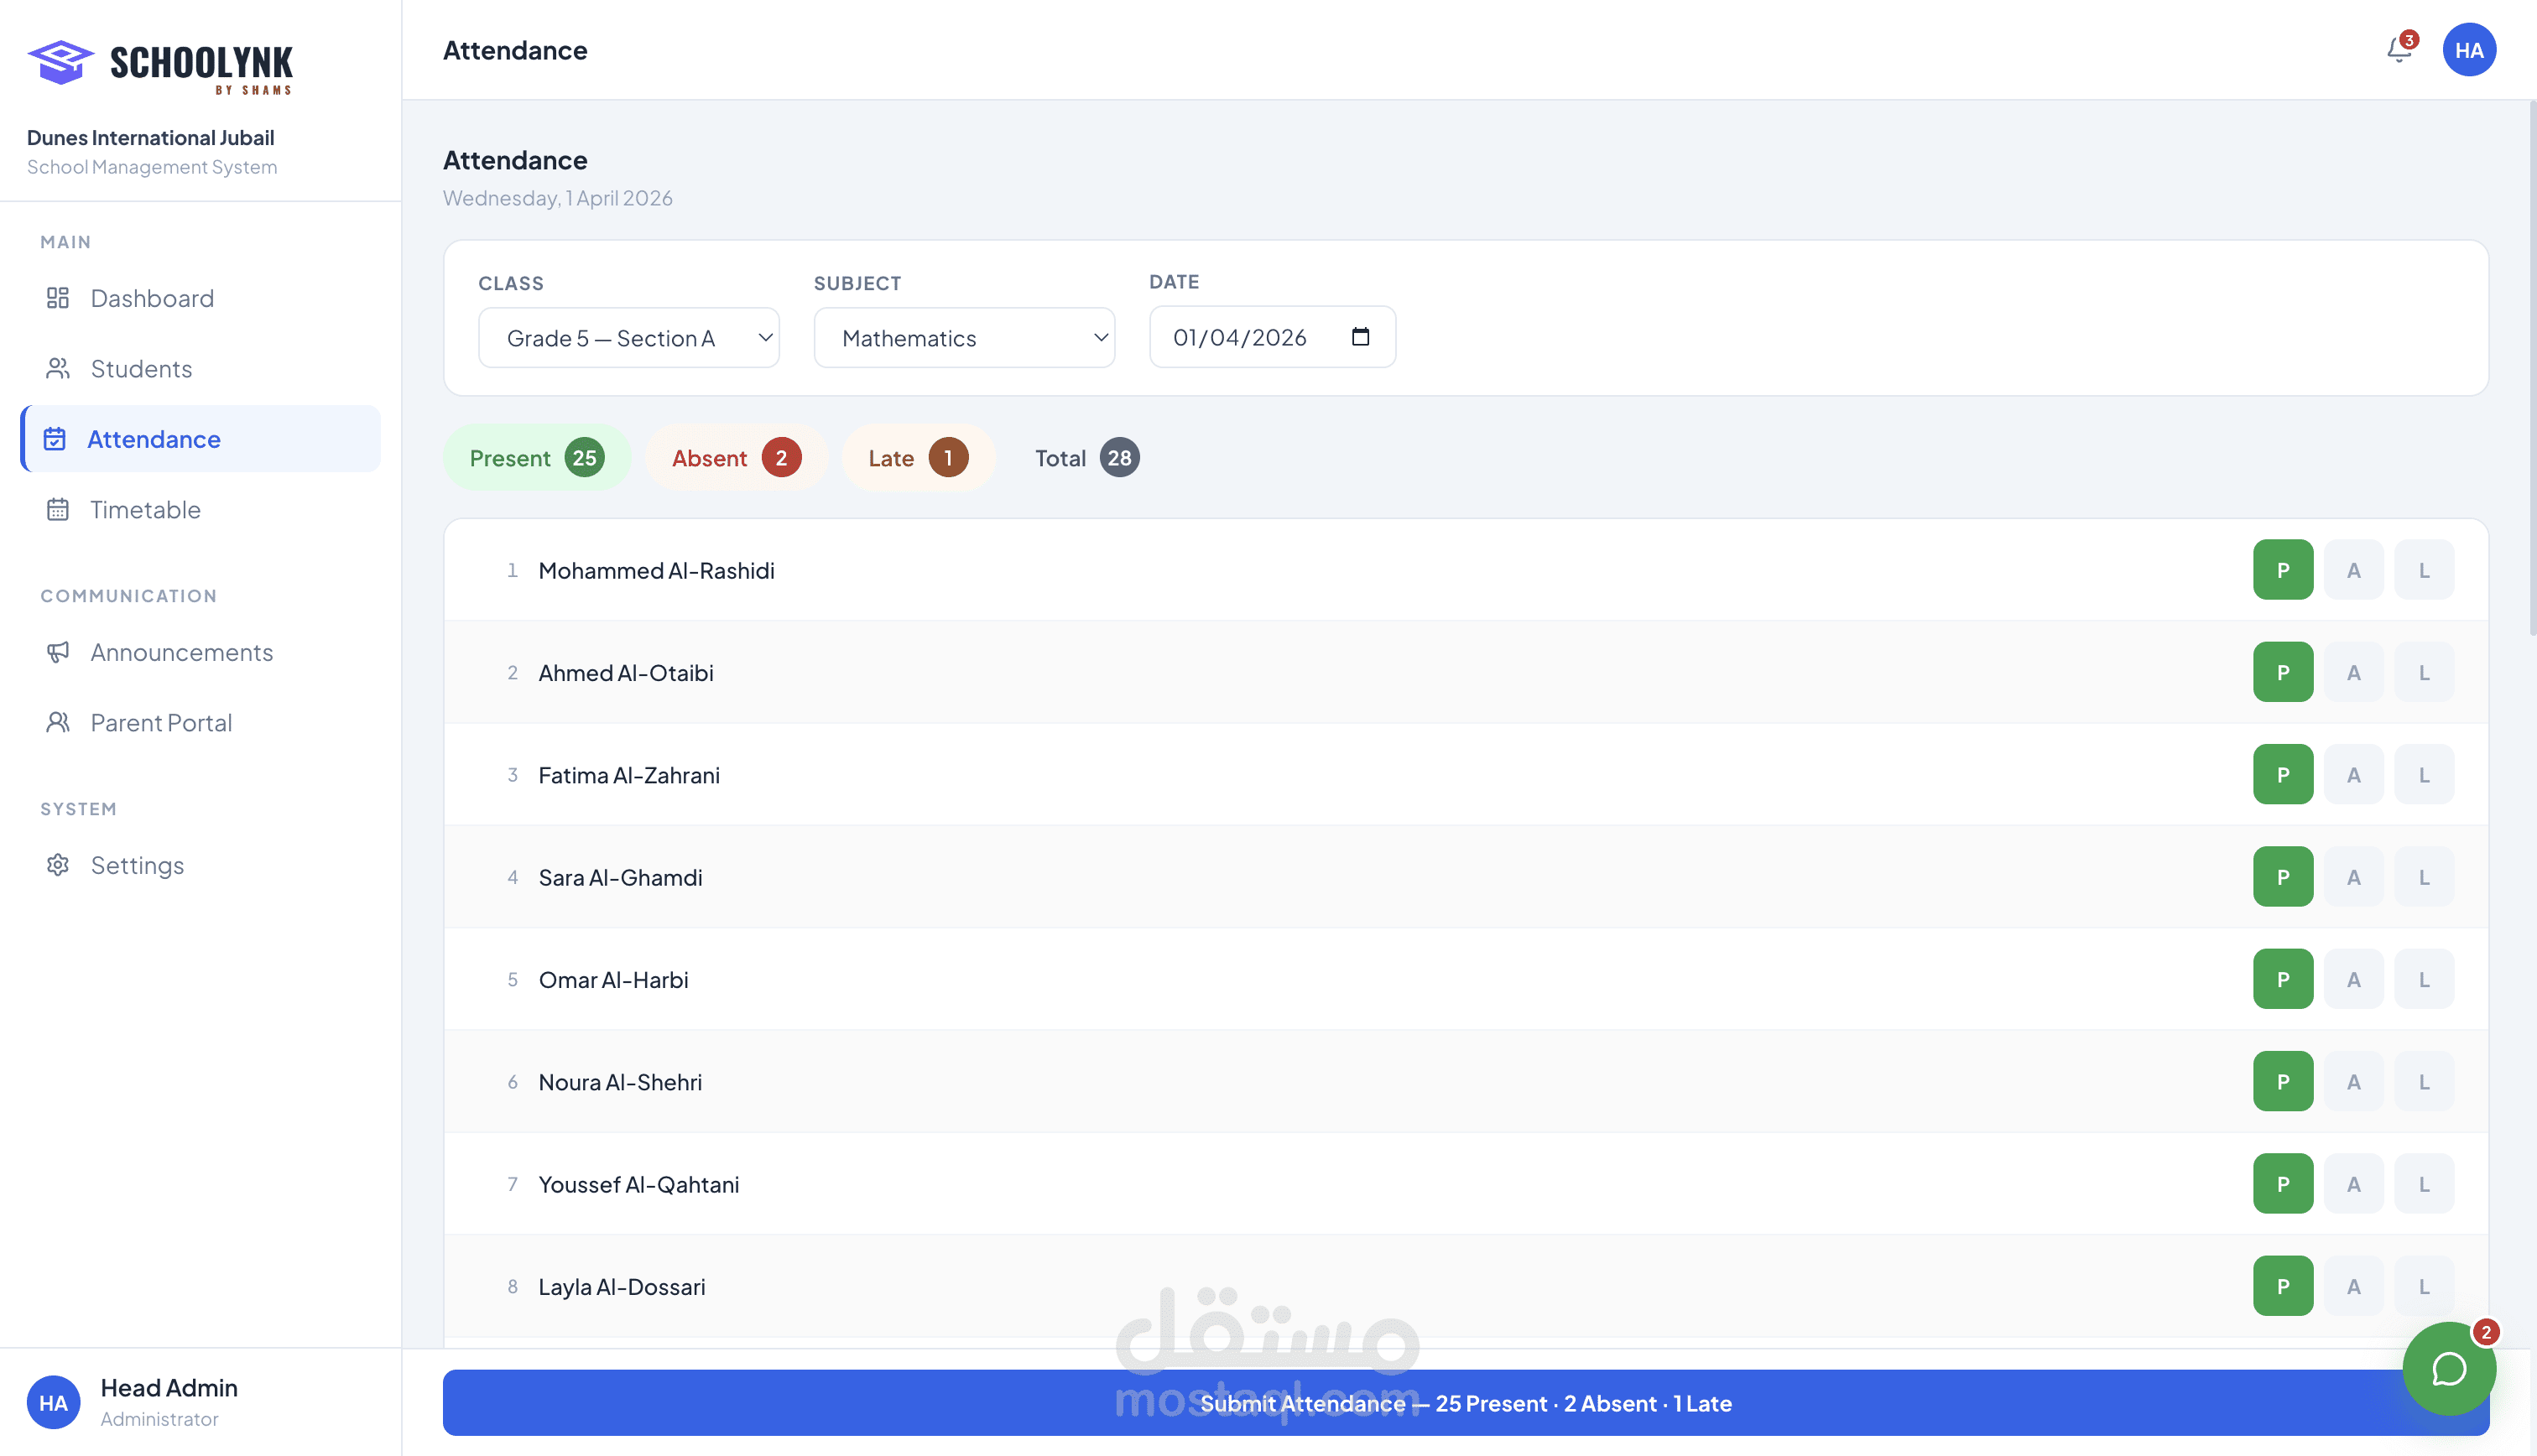
Task: Go to Parent Portal menu item
Action: [161, 723]
